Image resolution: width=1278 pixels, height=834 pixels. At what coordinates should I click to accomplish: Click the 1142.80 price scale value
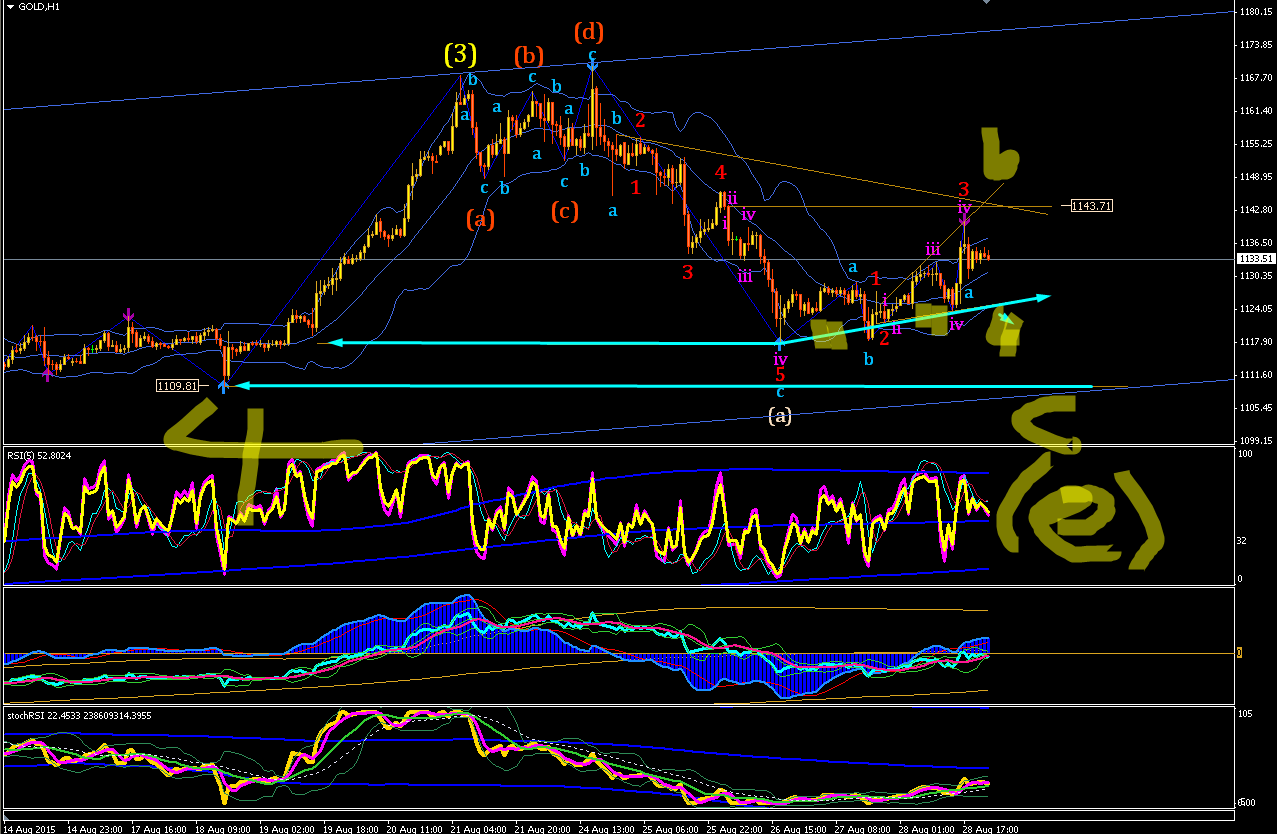point(1254,210)
